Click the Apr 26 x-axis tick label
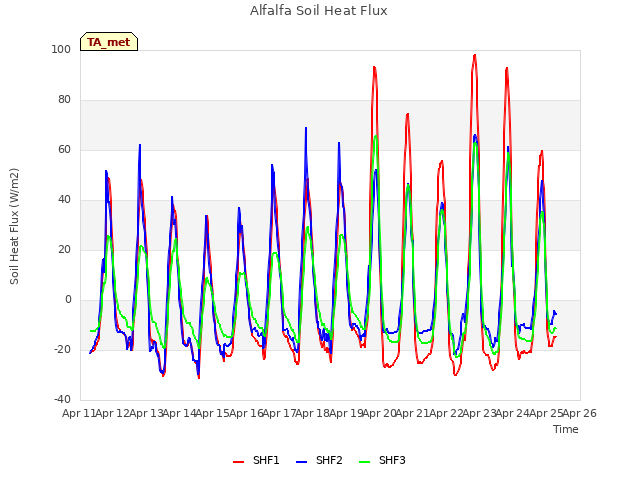This screenshot has height=480, width=640. (x=580, y=413)
